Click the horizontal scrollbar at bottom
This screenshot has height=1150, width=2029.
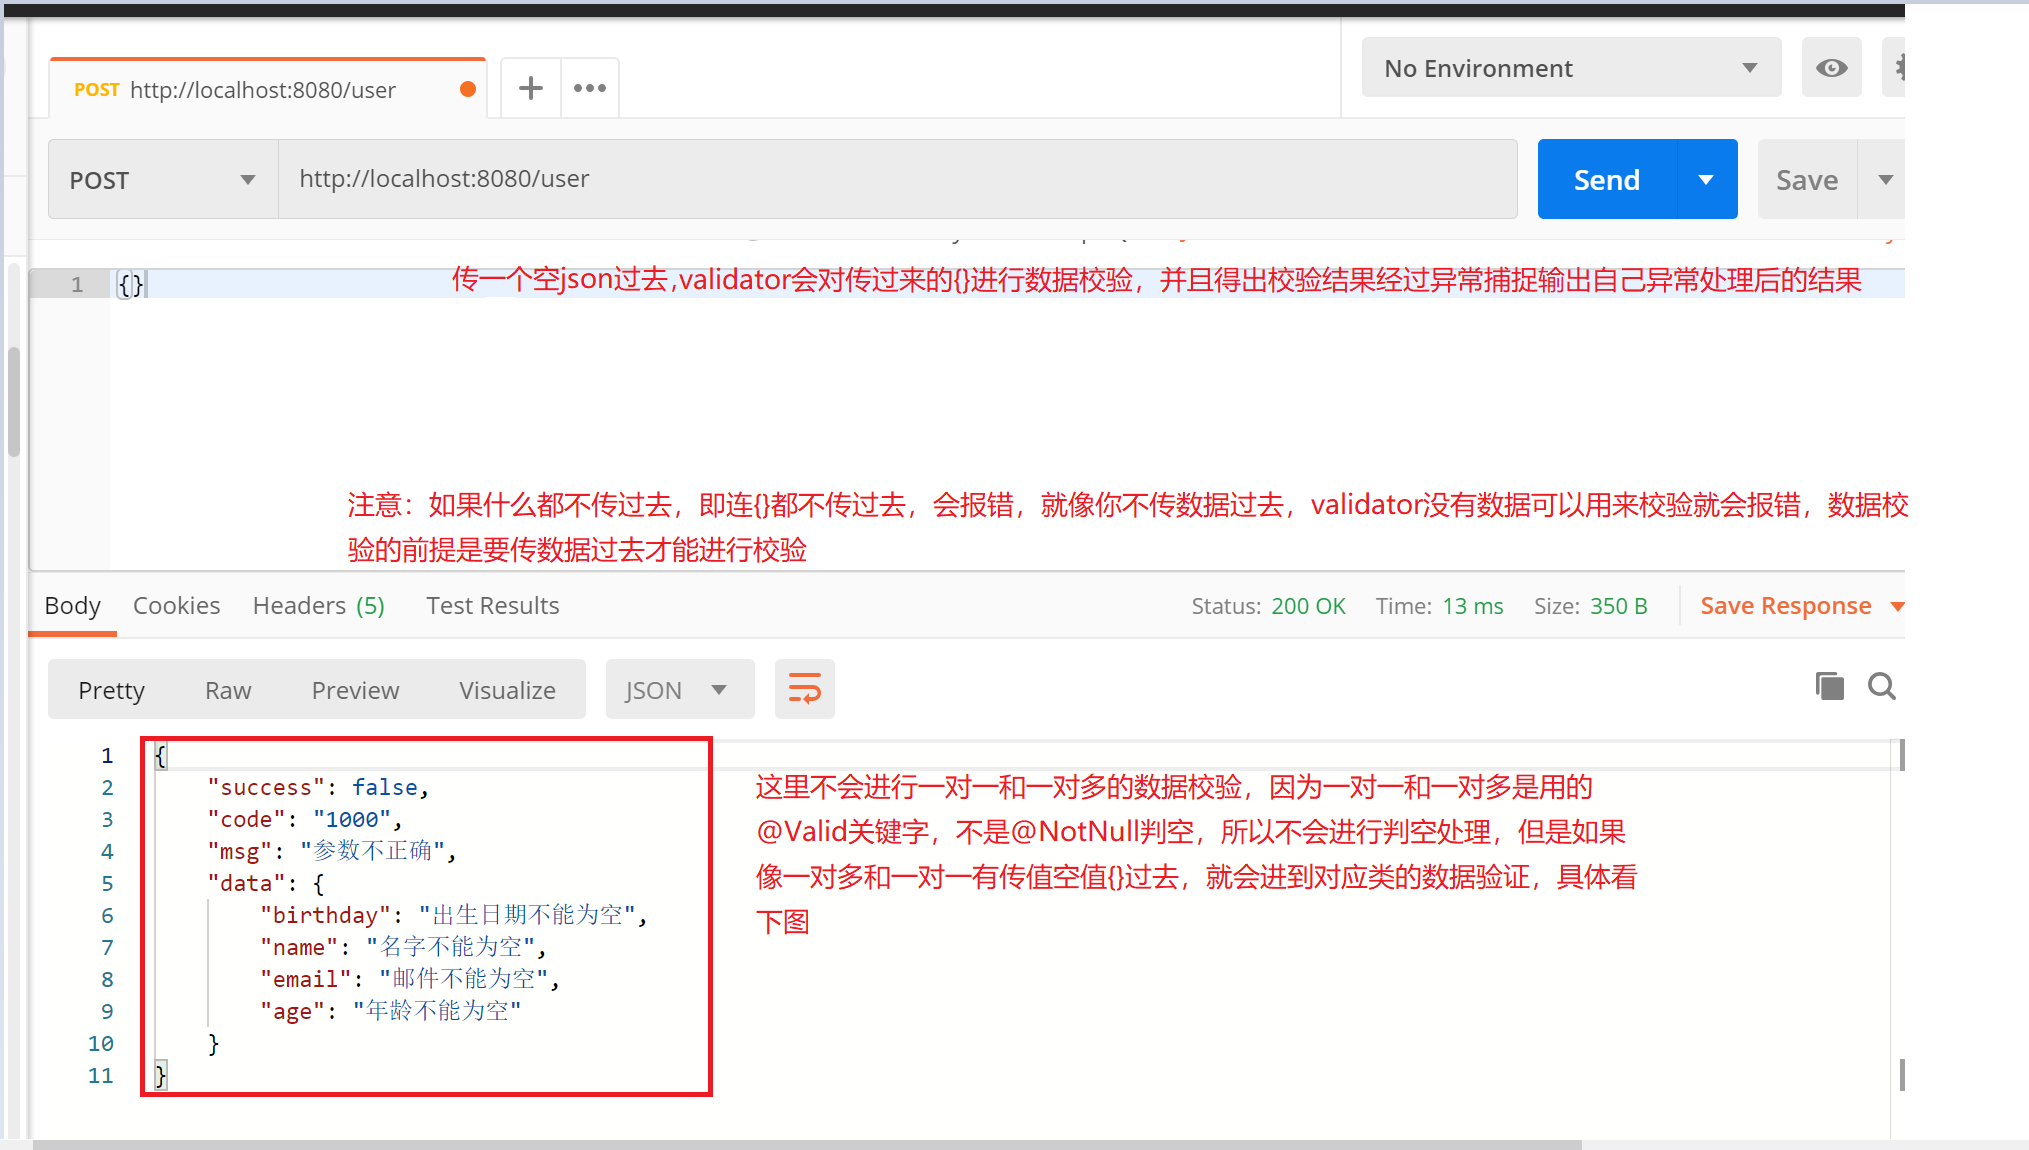click(x=806, y=1144)
